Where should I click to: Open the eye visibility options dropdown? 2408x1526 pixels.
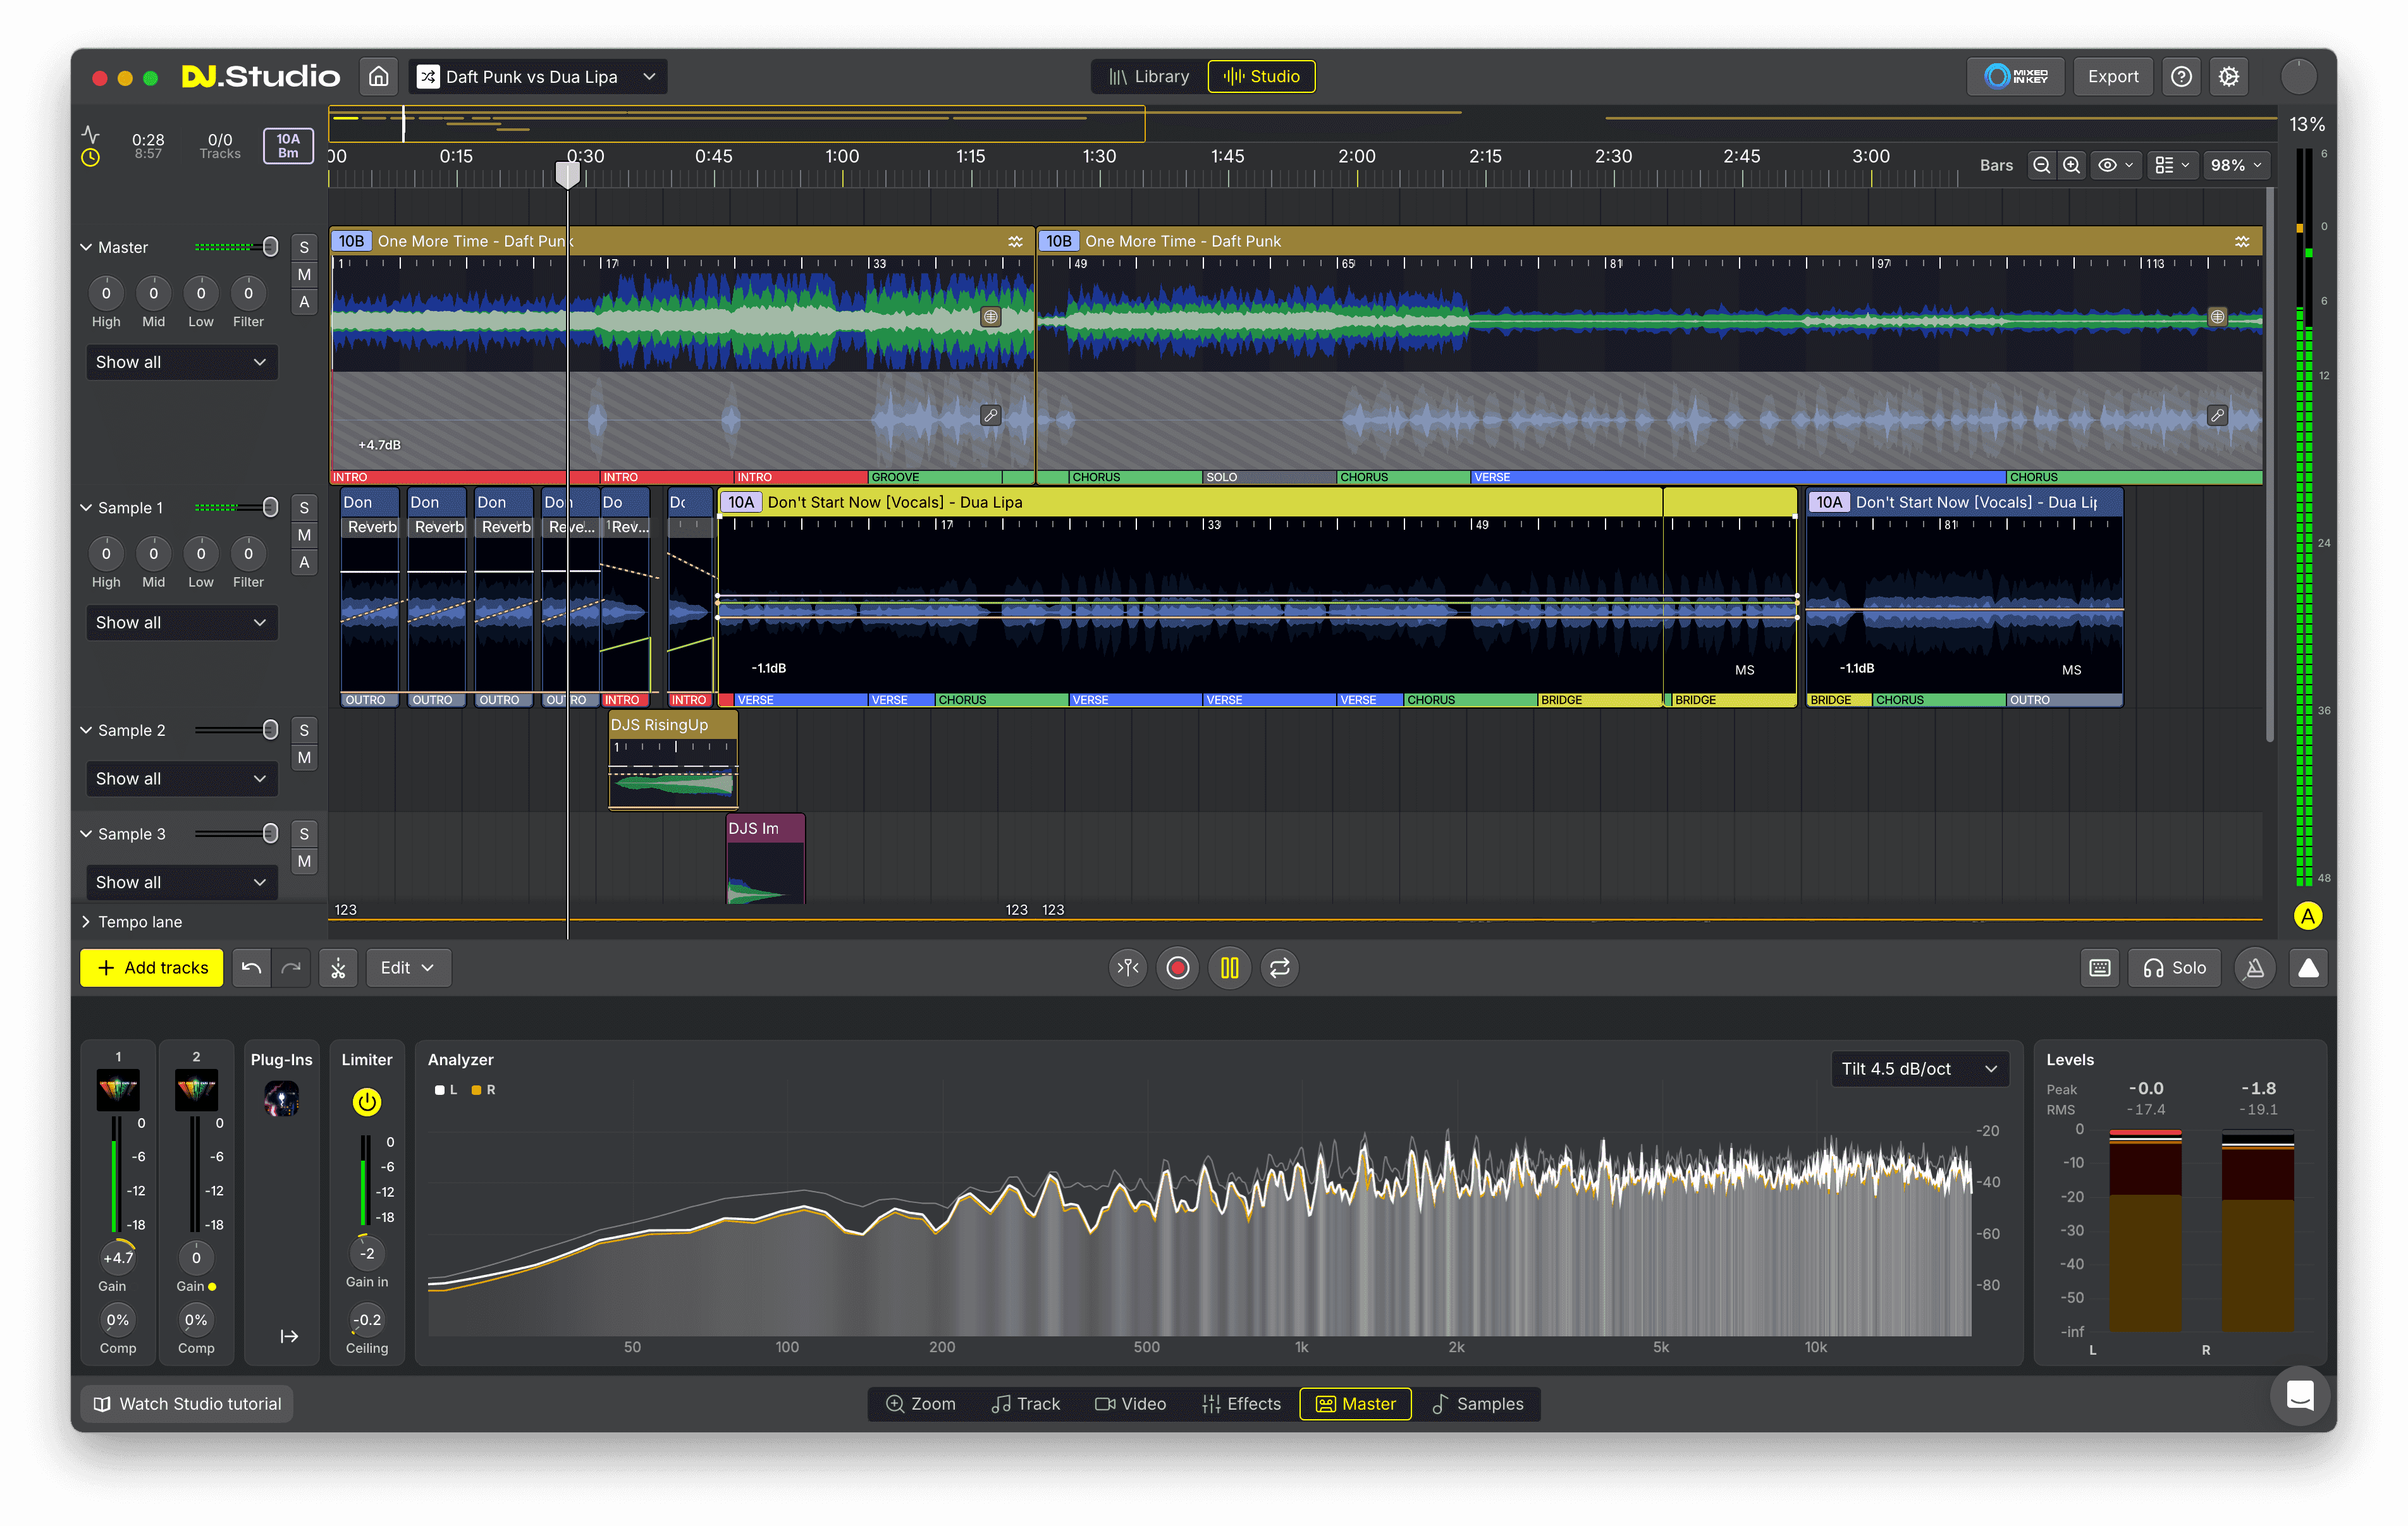point(2116,165)
